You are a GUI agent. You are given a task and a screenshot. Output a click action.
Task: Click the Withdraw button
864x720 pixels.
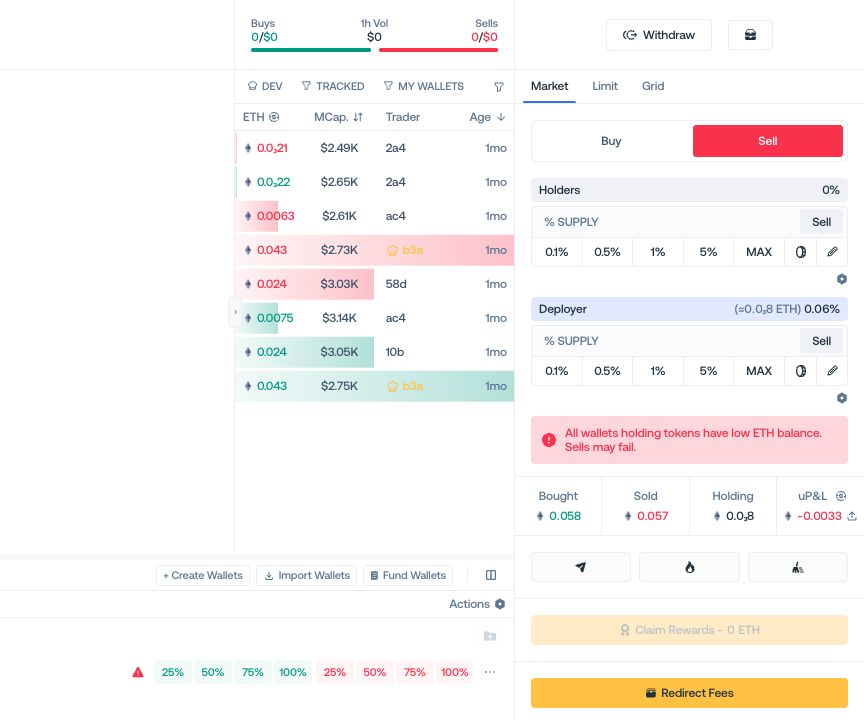click(658, 35)
